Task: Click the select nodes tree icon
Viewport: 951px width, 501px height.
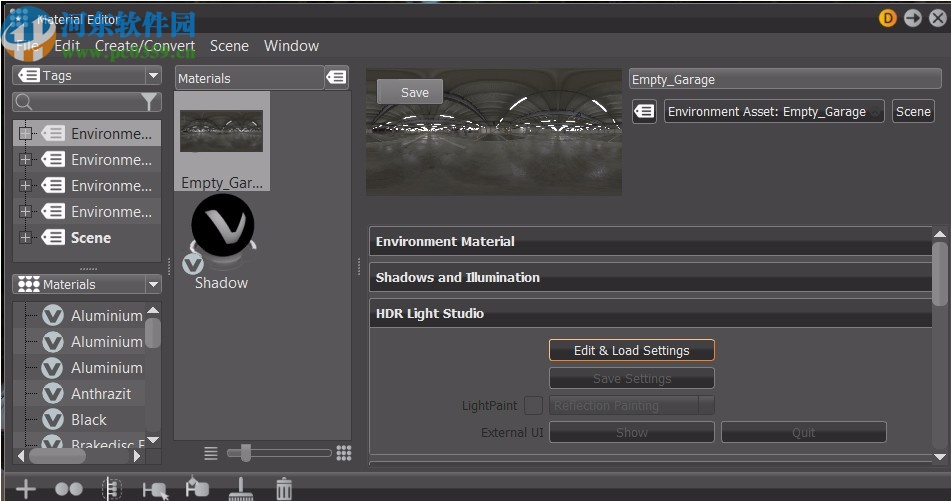Action: click(x=112, y=488)
